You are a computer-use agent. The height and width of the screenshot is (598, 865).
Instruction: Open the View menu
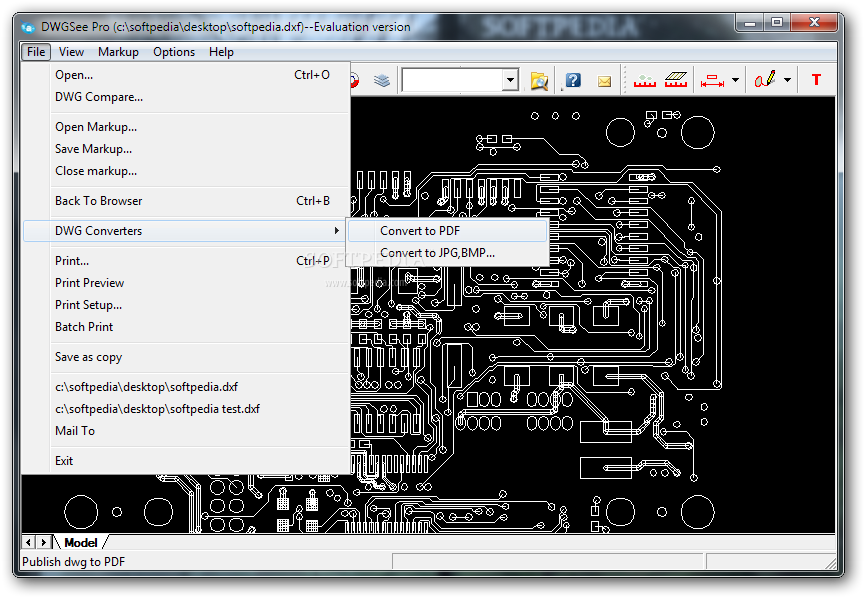pyautogui.click(x=71, y=52)
